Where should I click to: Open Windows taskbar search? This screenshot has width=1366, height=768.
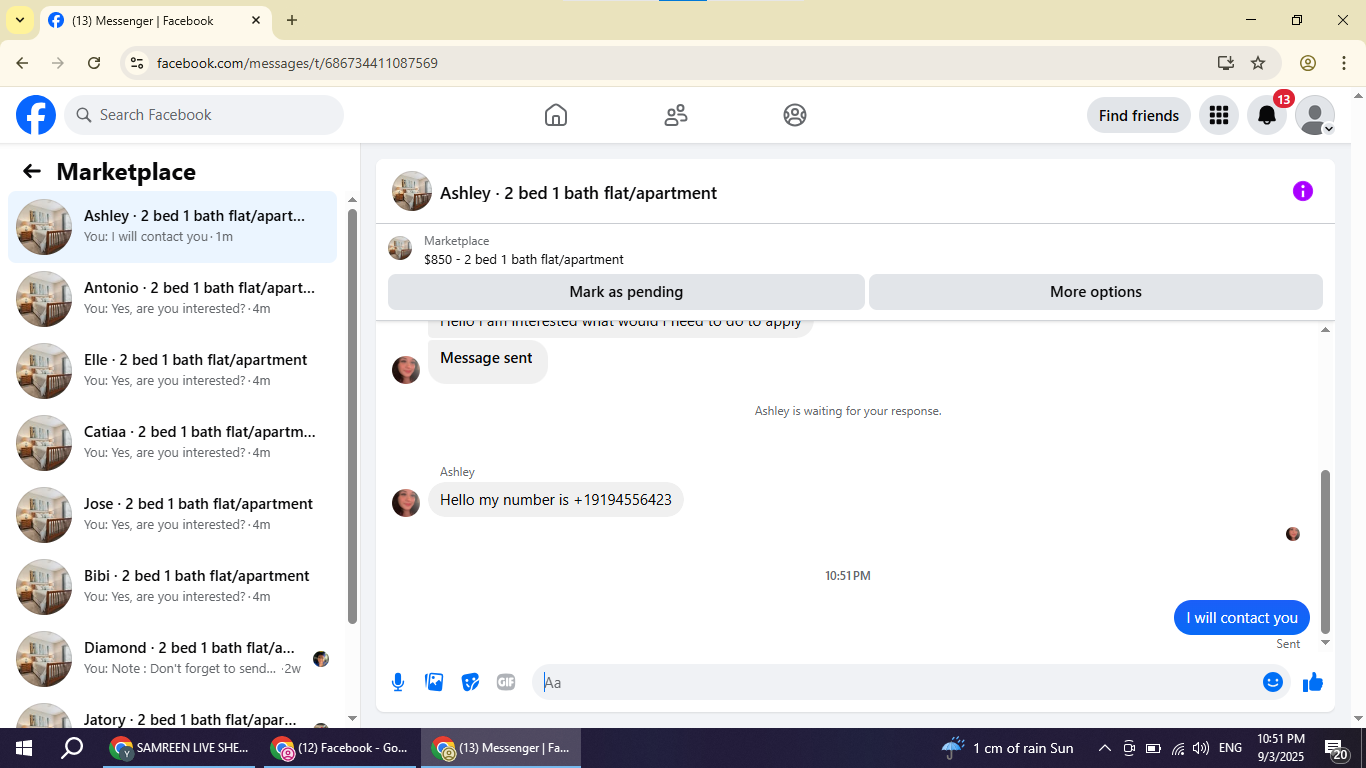pyautogui.click(x=72, y=748)
